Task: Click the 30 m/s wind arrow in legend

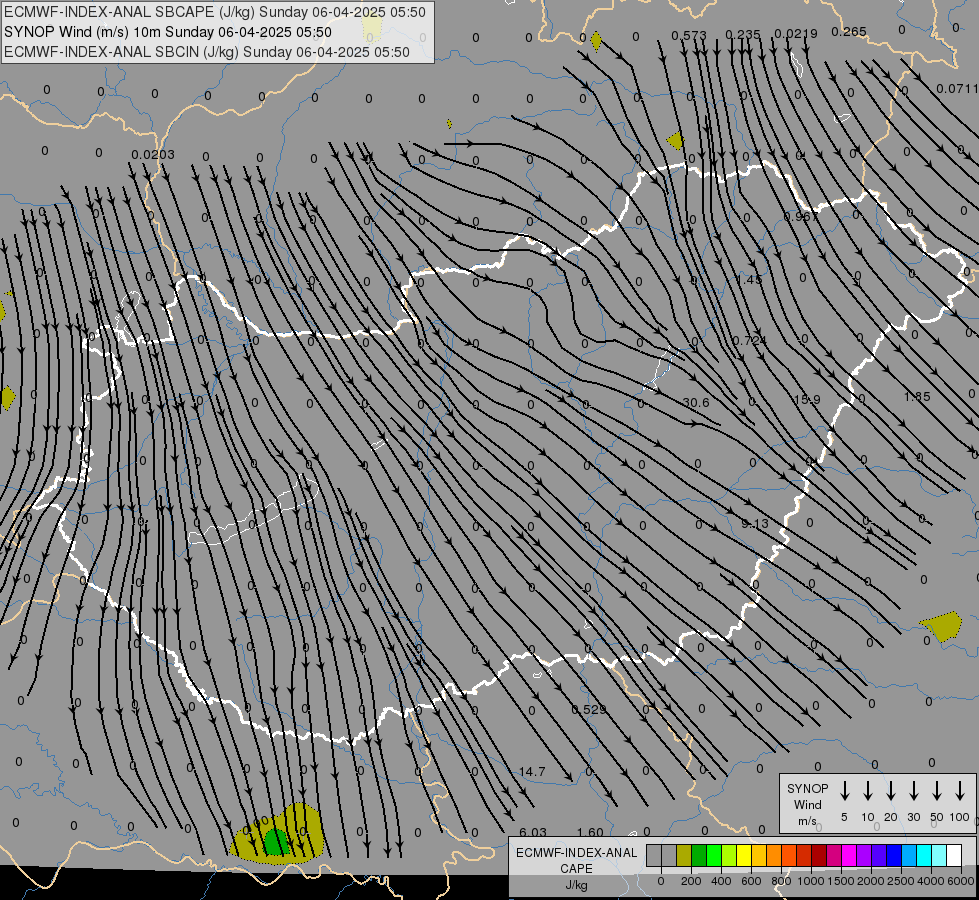Action: pyautogui.click(x=913, y=791)
